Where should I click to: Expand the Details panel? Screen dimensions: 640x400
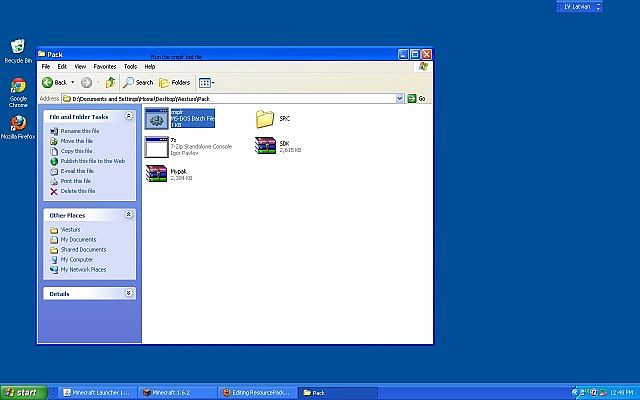(x=128, y=293)
